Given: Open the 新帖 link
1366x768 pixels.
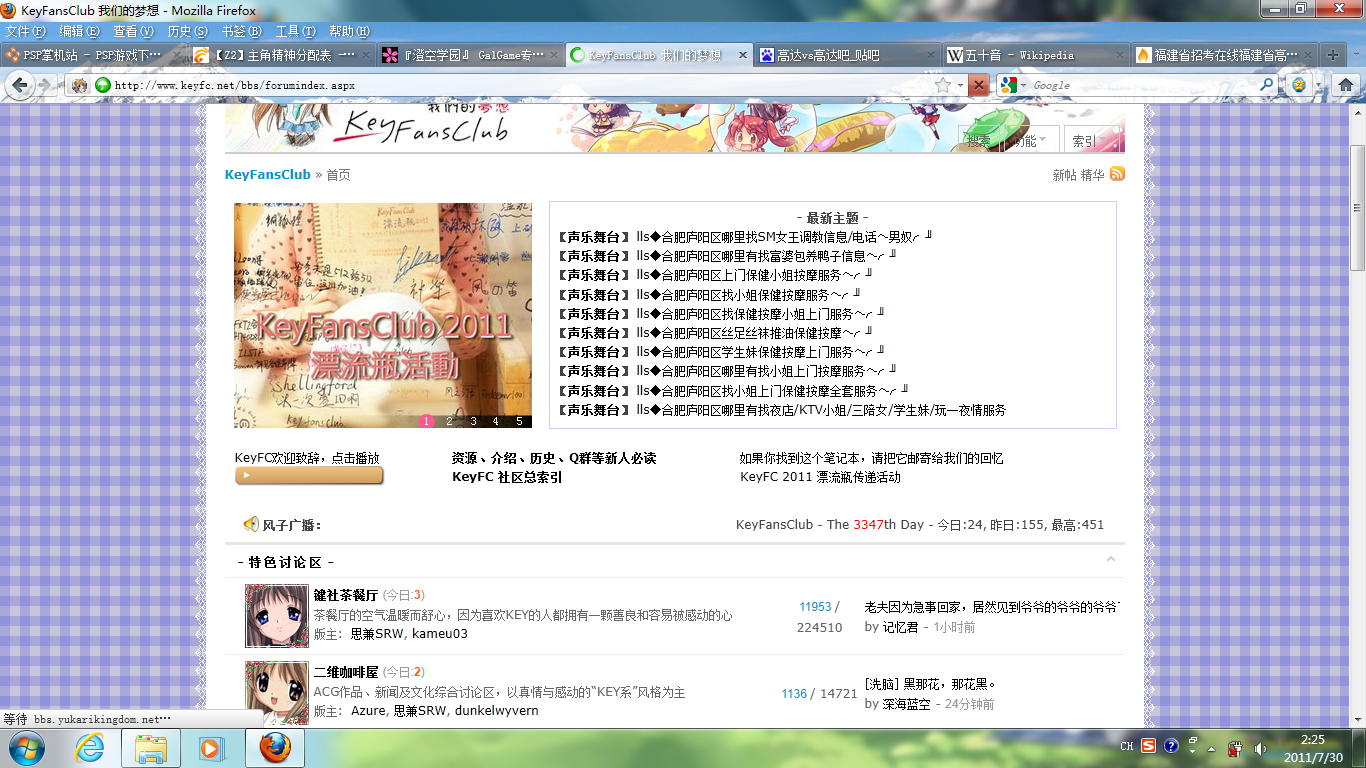Looking at the screenshot, I should pos(1064,175).
